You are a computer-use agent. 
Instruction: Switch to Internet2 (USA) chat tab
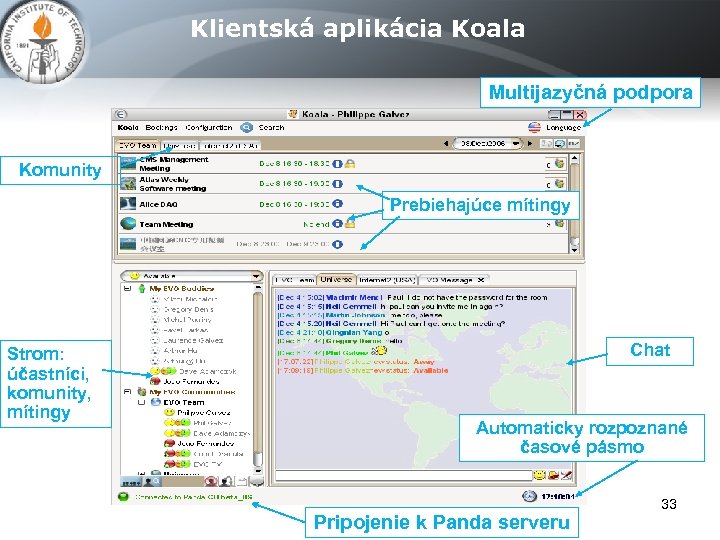pos(387,280)
